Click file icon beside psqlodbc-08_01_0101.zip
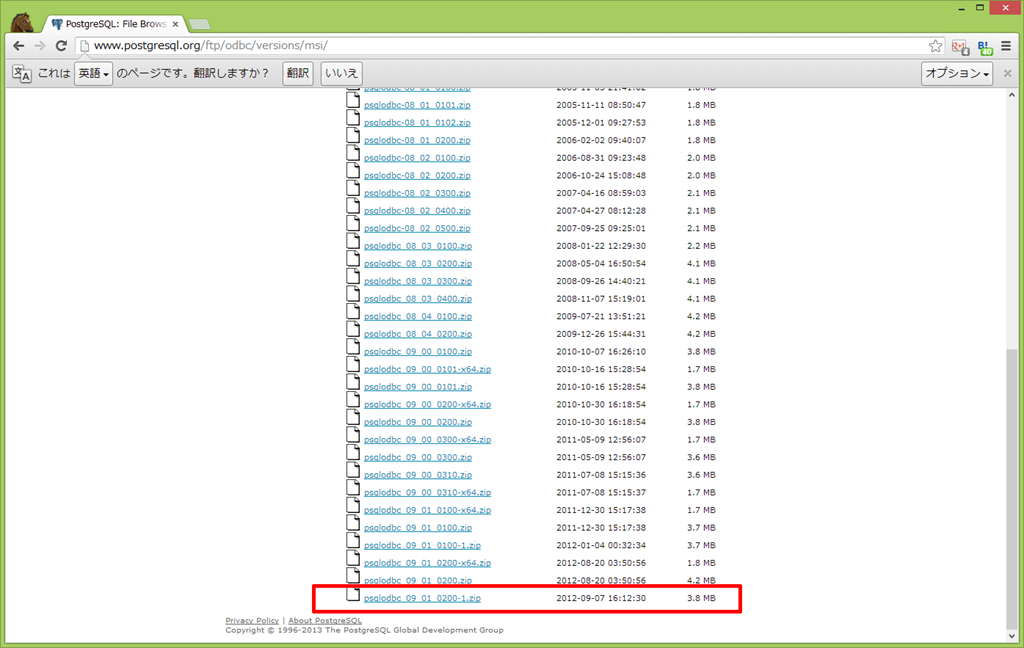The image size is (1024, 648). (x=353, y=99)
